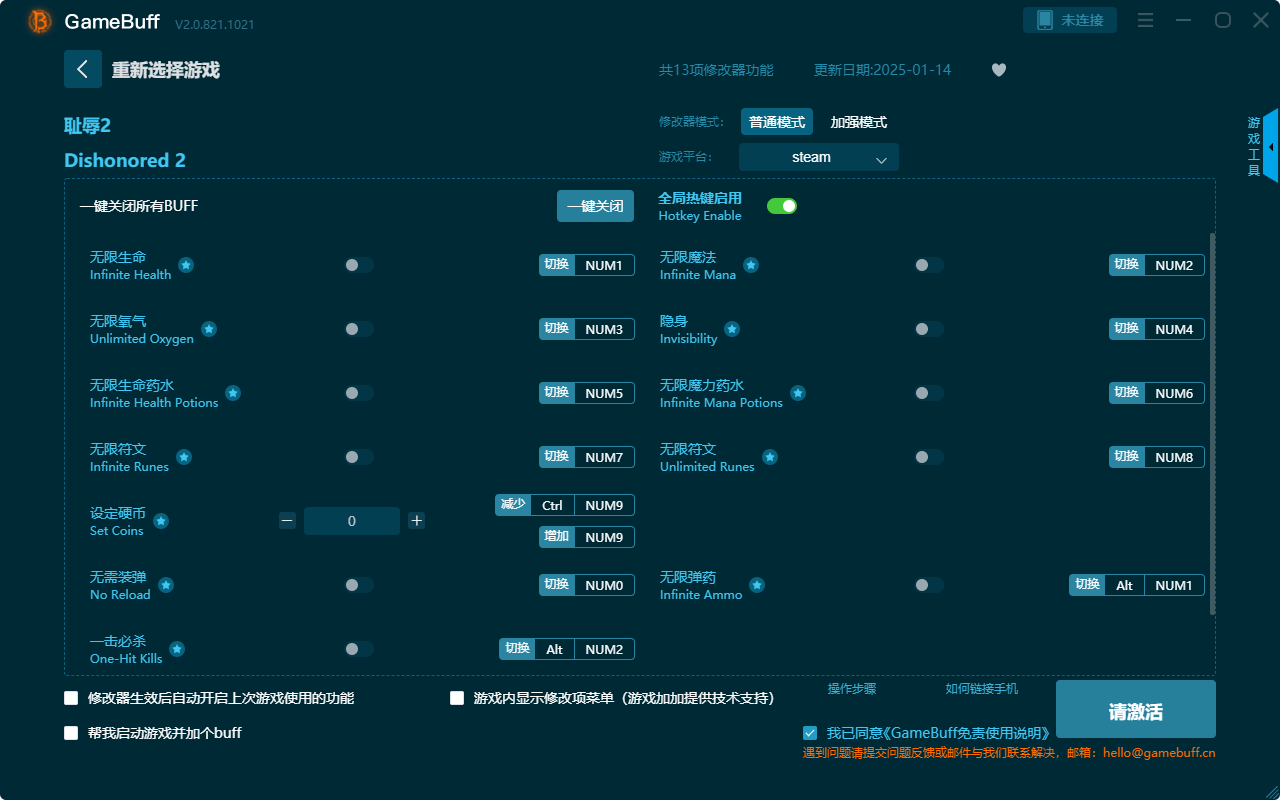Click the star icon next to Infinite Ammo
1280x800 pixels.
(x=758, y=585)
